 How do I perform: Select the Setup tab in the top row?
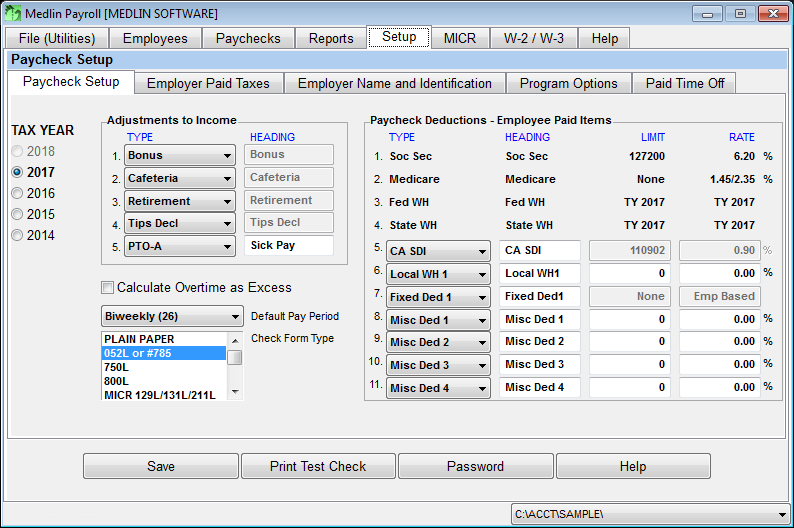coord(399,37)
